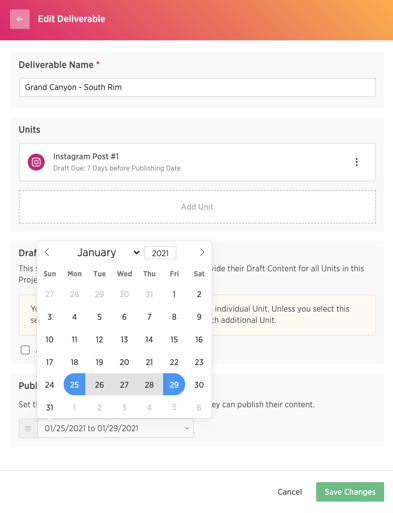Toggle the checkbox in the Draft section
Image resolution: width=393 pixels, height=513 pixels.
pyautogui.click(x=25, y=350)
